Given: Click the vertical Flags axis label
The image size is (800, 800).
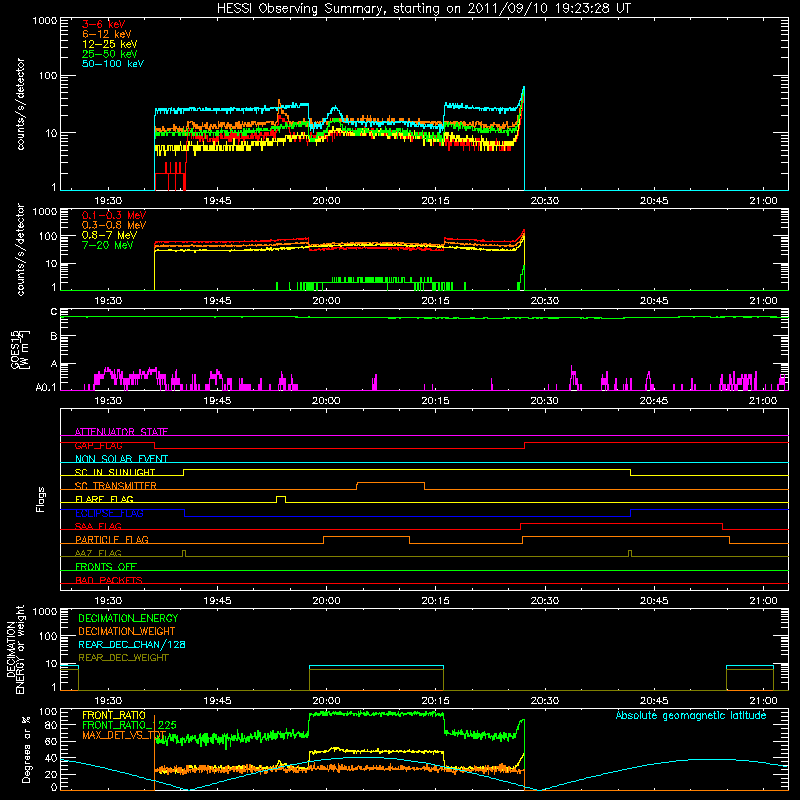Looking at the screenshot, I should pyautogui.click(x=41, y=499).
